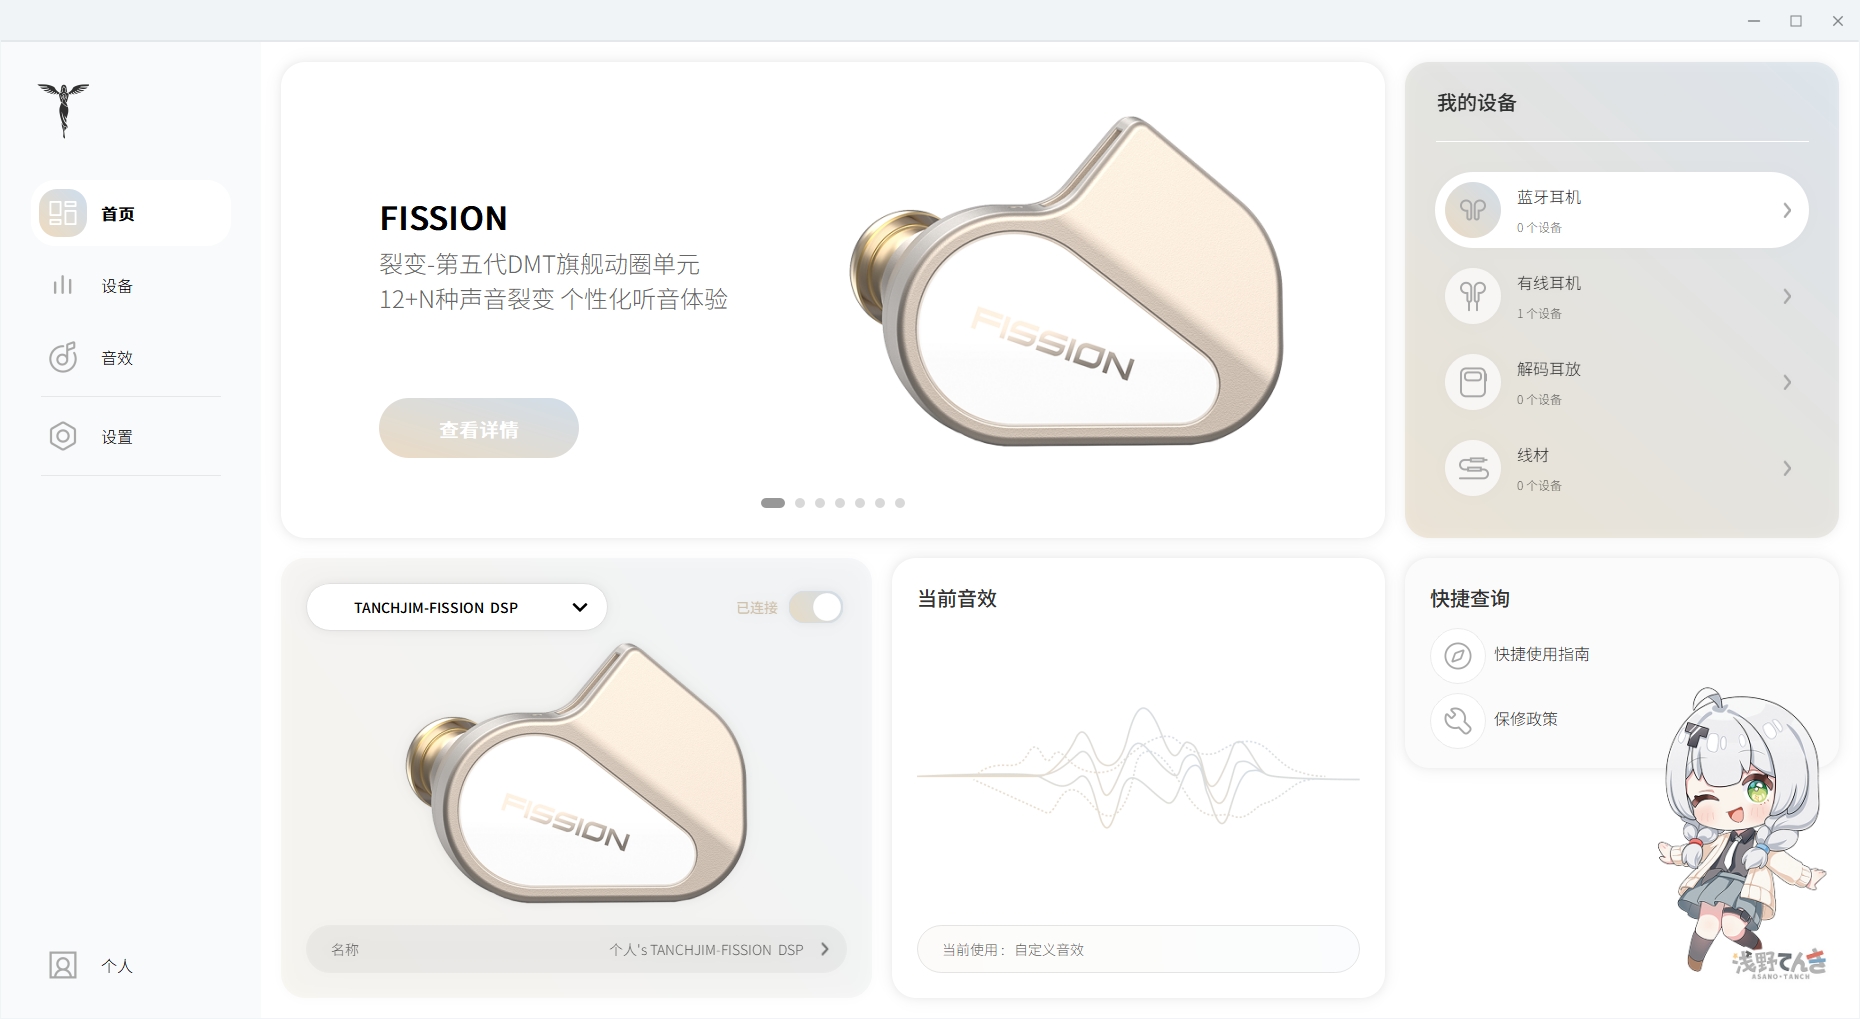Click the Tanchjim angel logo
1860x1019 pixels.
click(x=63, y=110)
